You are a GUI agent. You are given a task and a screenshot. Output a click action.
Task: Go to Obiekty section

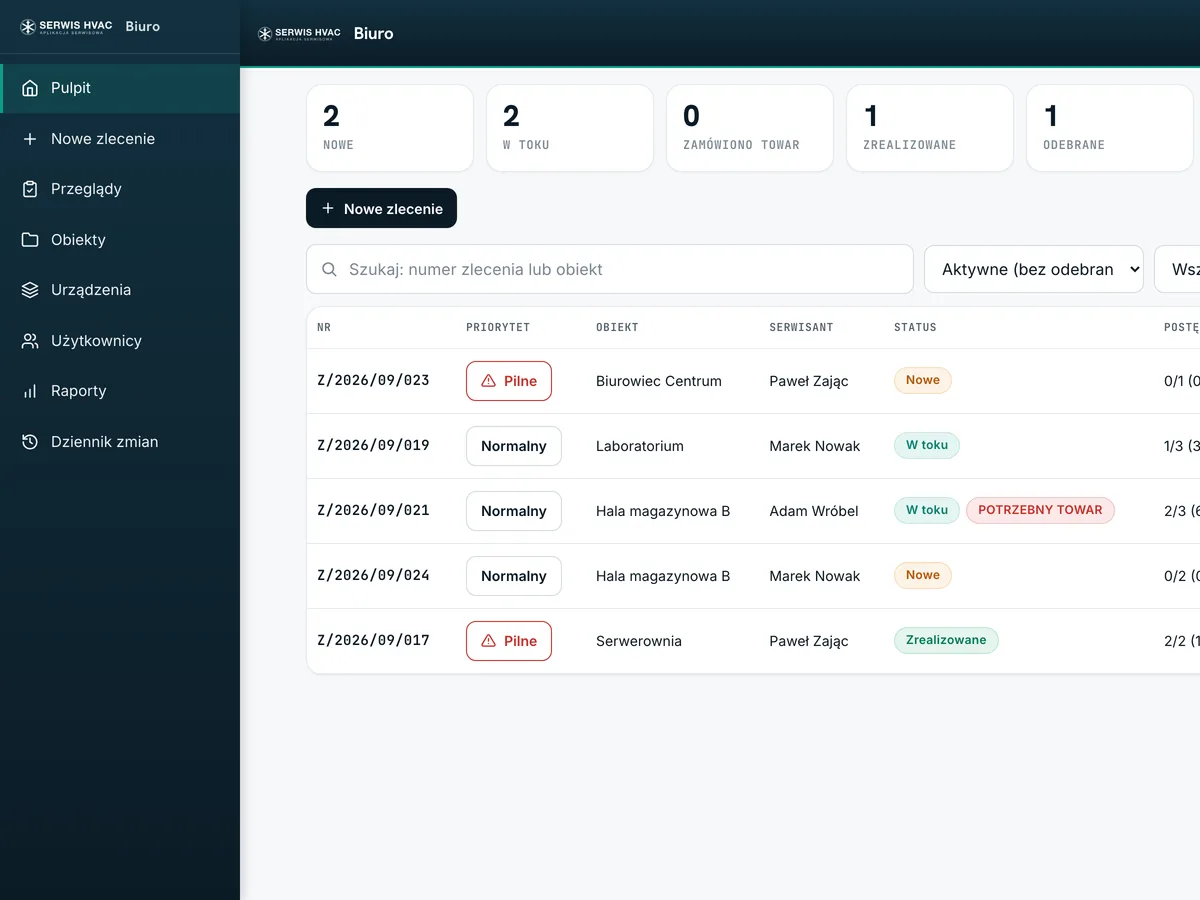click(120, 240)
